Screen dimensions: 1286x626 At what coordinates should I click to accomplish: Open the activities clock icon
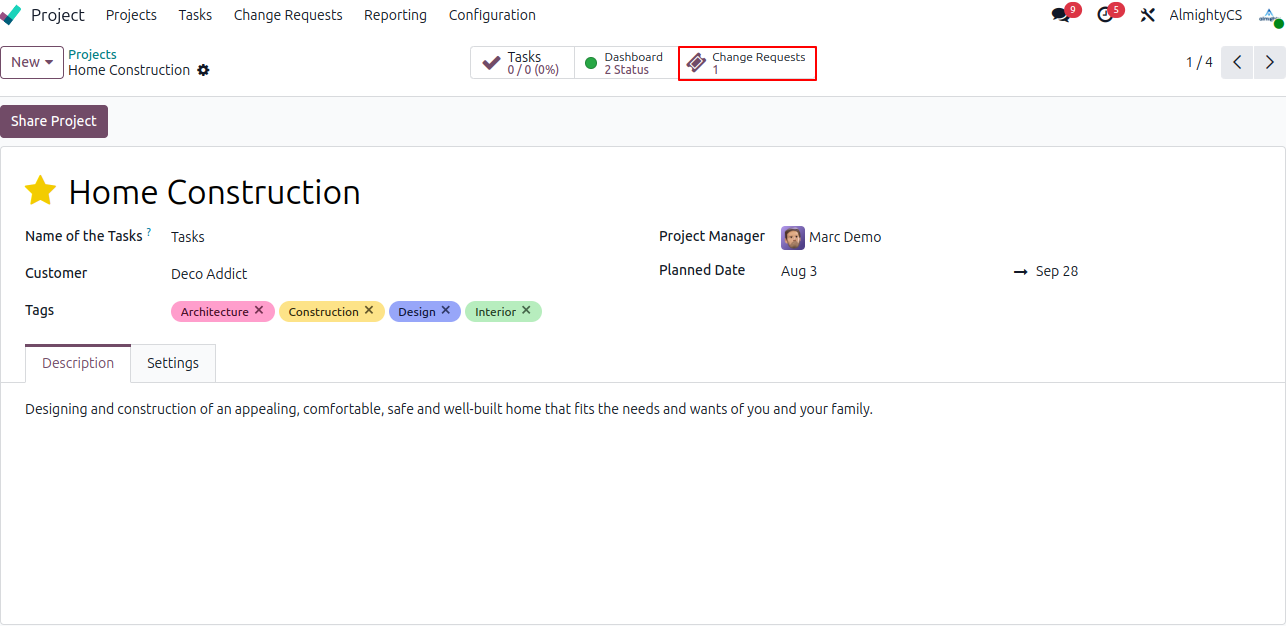1104,15
